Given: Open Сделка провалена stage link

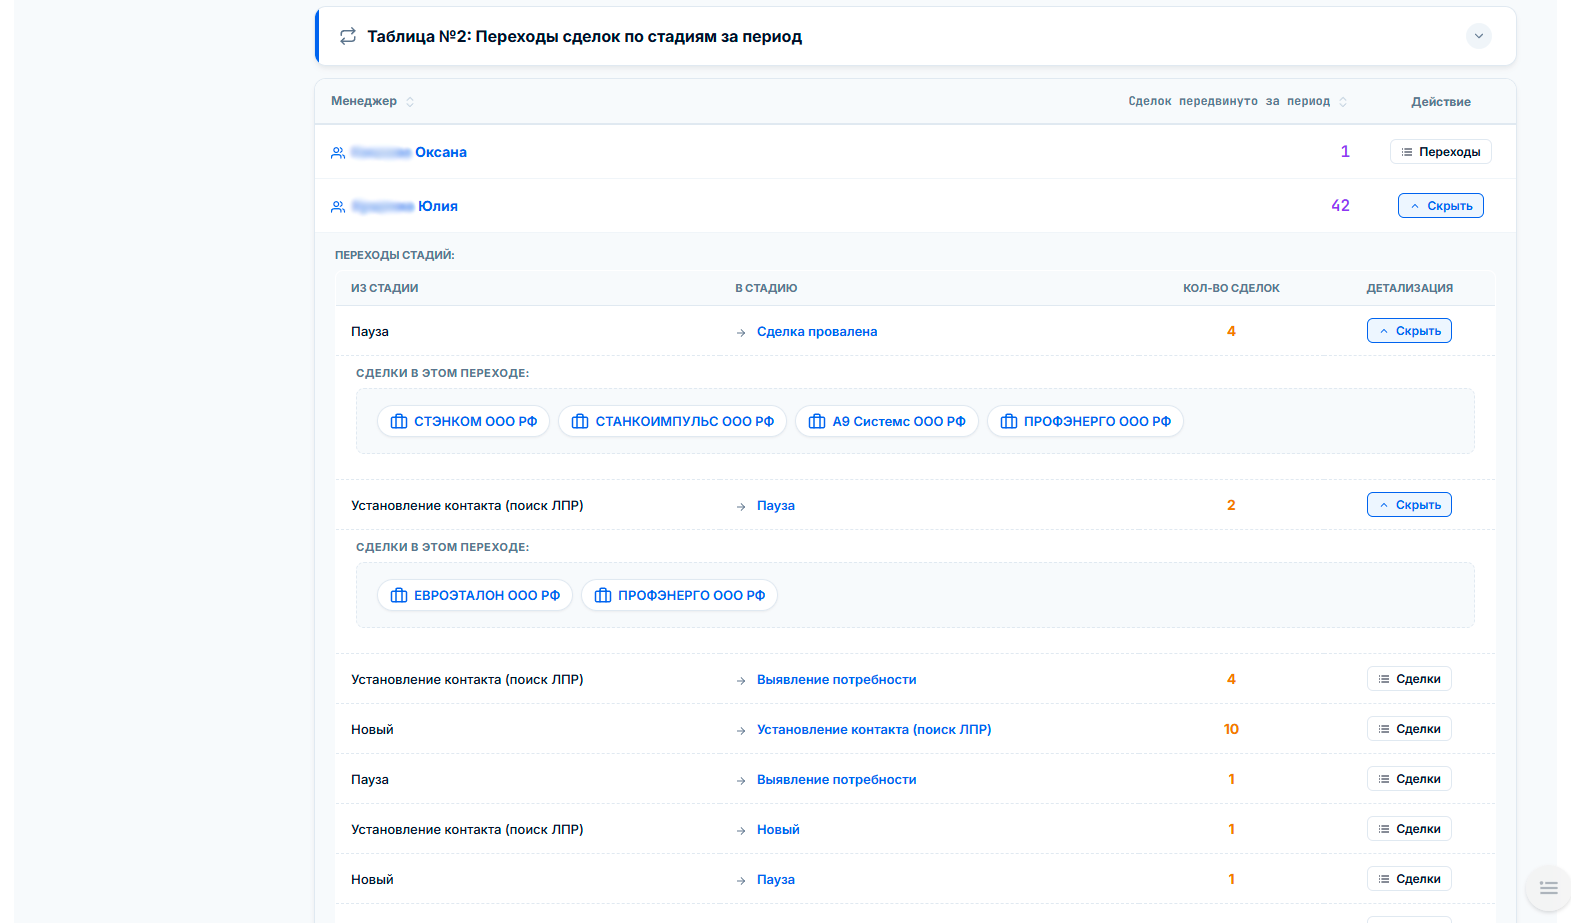Looking at the screenshot, I should (817, 332).
